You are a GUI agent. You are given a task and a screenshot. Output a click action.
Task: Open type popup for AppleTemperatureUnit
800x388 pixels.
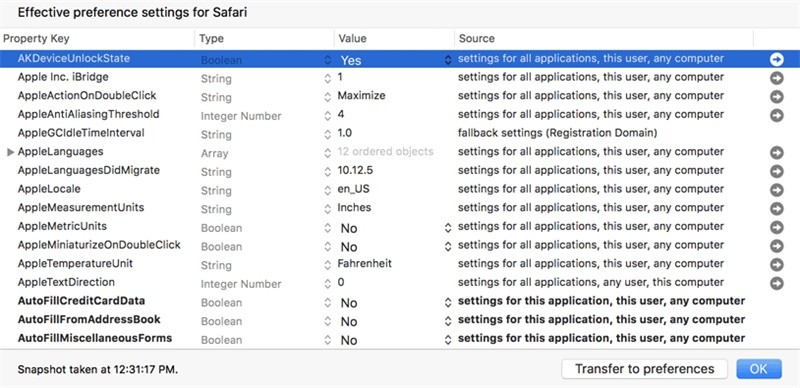click(x=328, y=265)
